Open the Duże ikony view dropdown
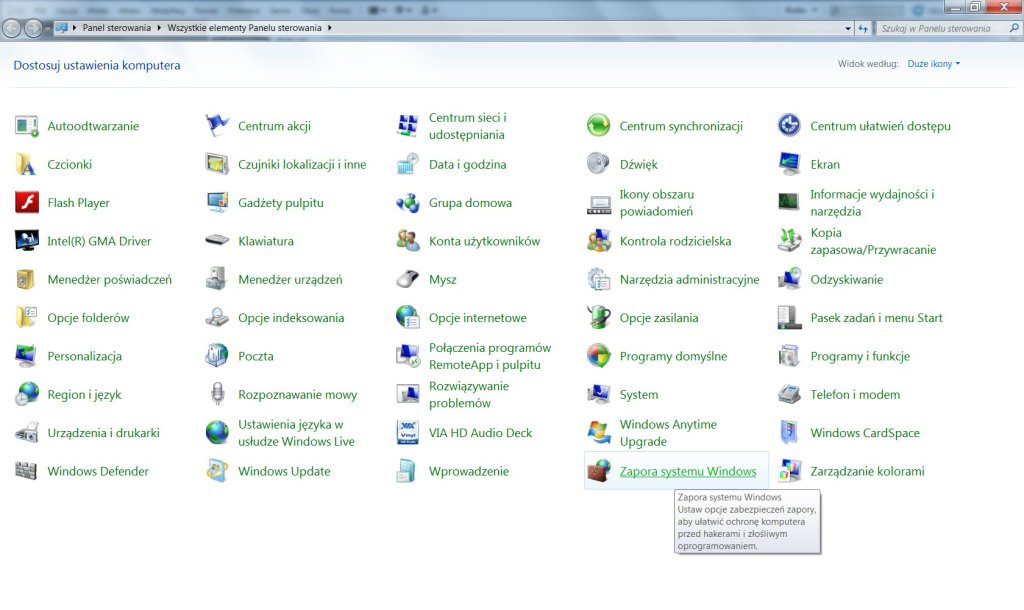Screen dimensions: 1024x610 pyautogui.click(x=934, y=64)
